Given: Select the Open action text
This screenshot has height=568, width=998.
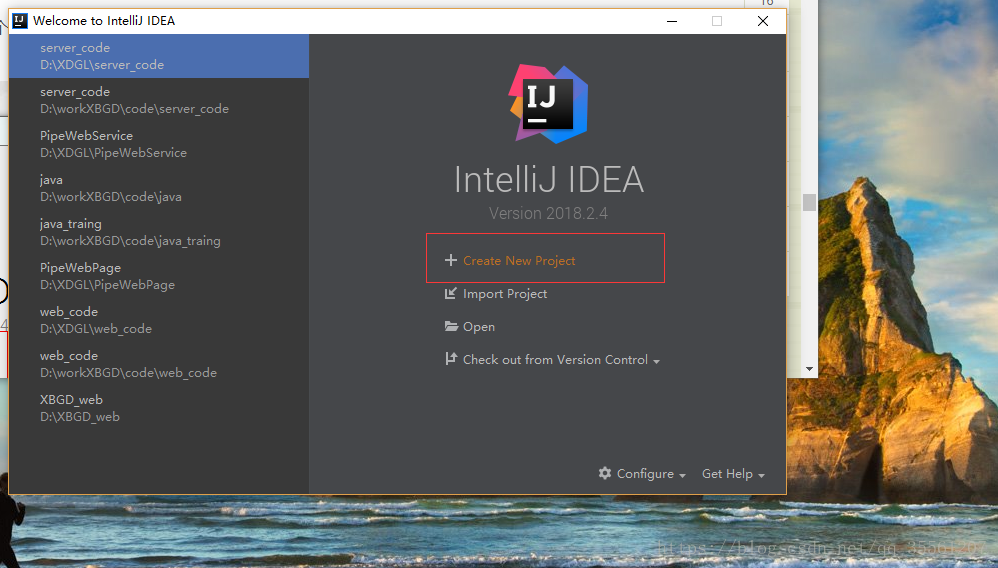Looking at the screenshot, I should 479,327.
